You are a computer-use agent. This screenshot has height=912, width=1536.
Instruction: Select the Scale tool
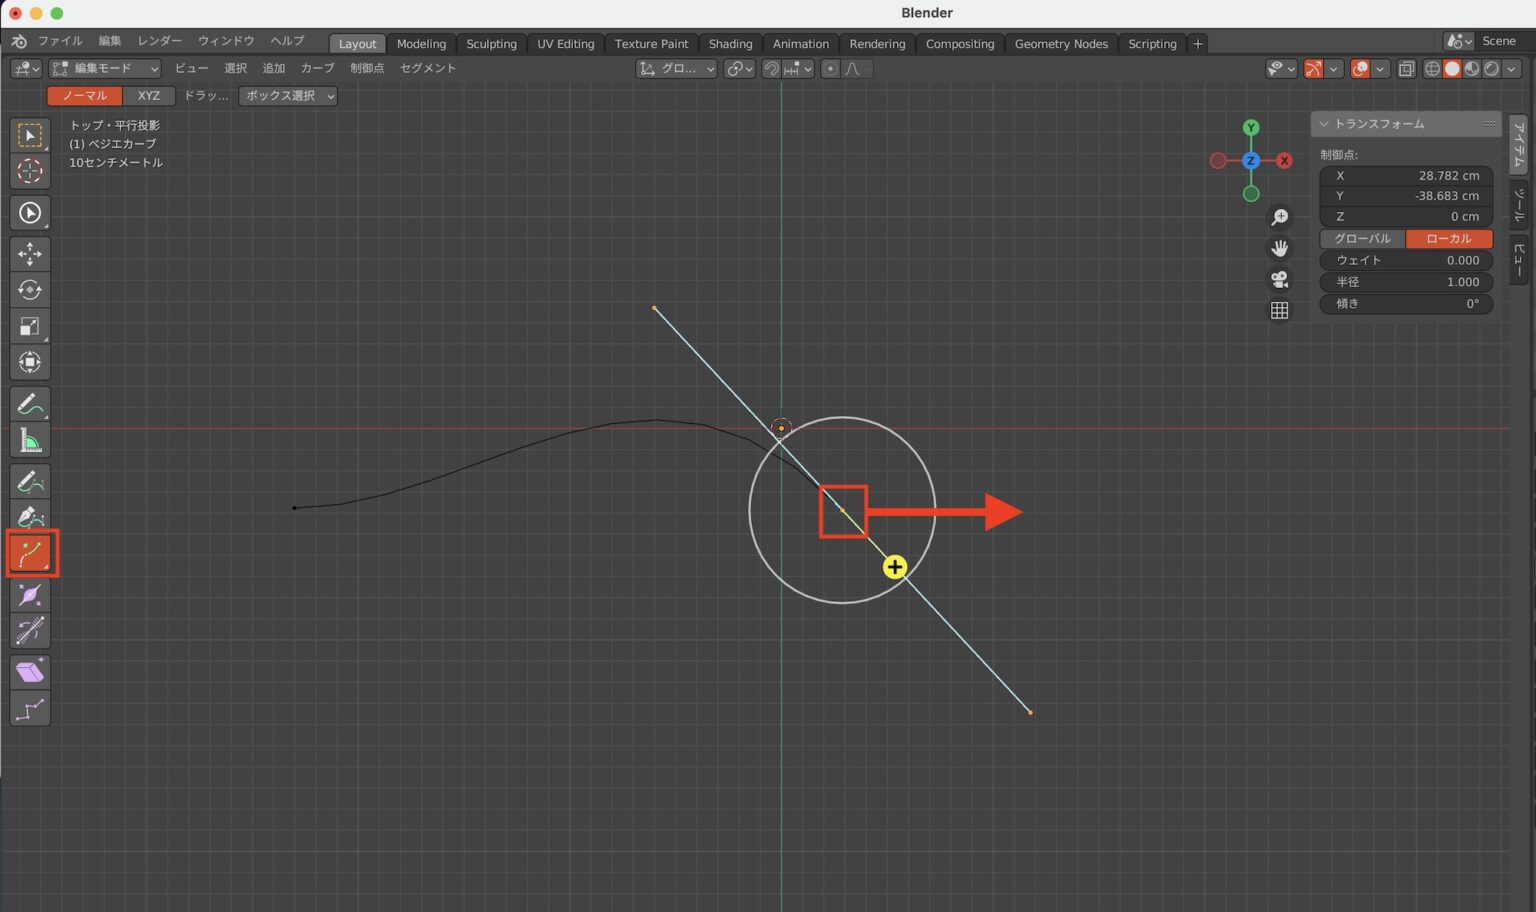[30, 326]
